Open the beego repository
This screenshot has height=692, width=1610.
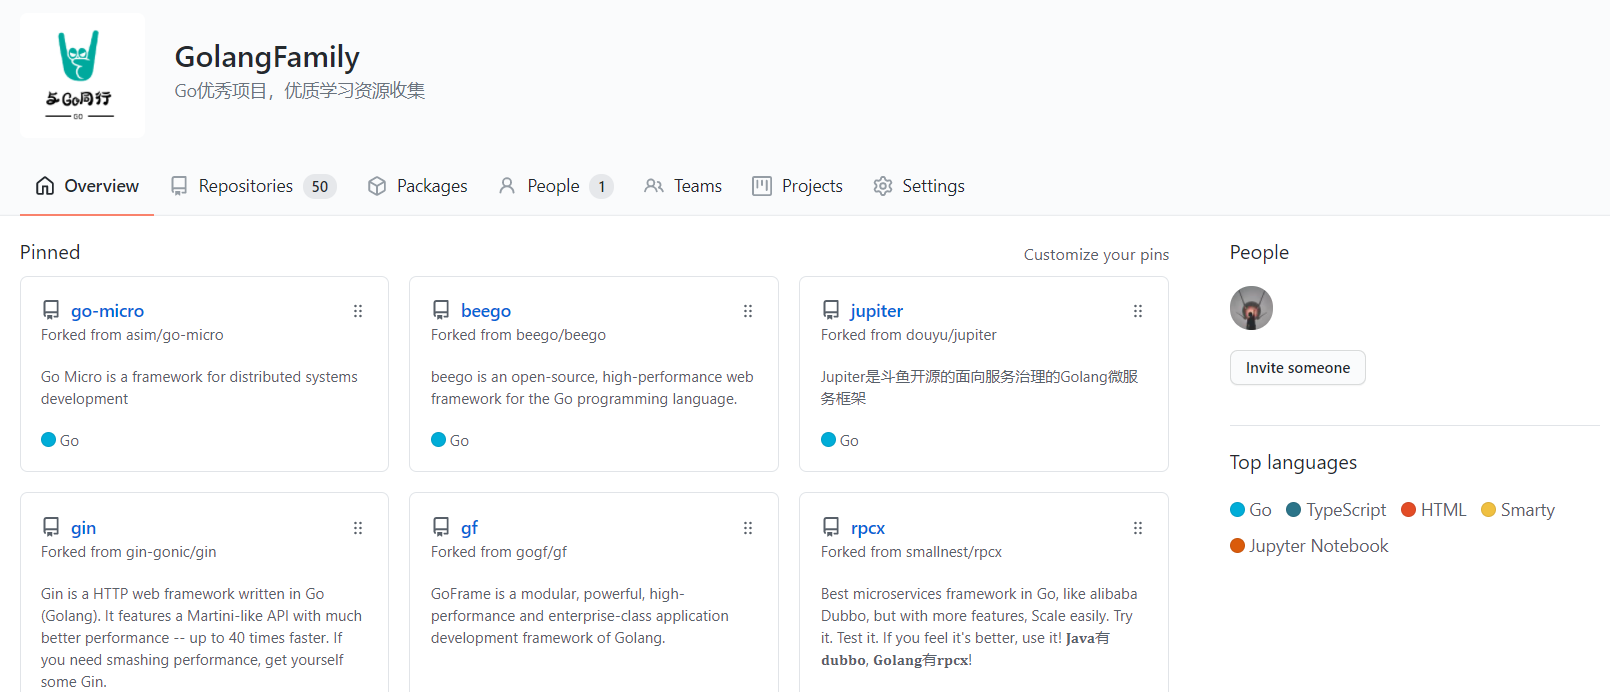click(486, 311)
